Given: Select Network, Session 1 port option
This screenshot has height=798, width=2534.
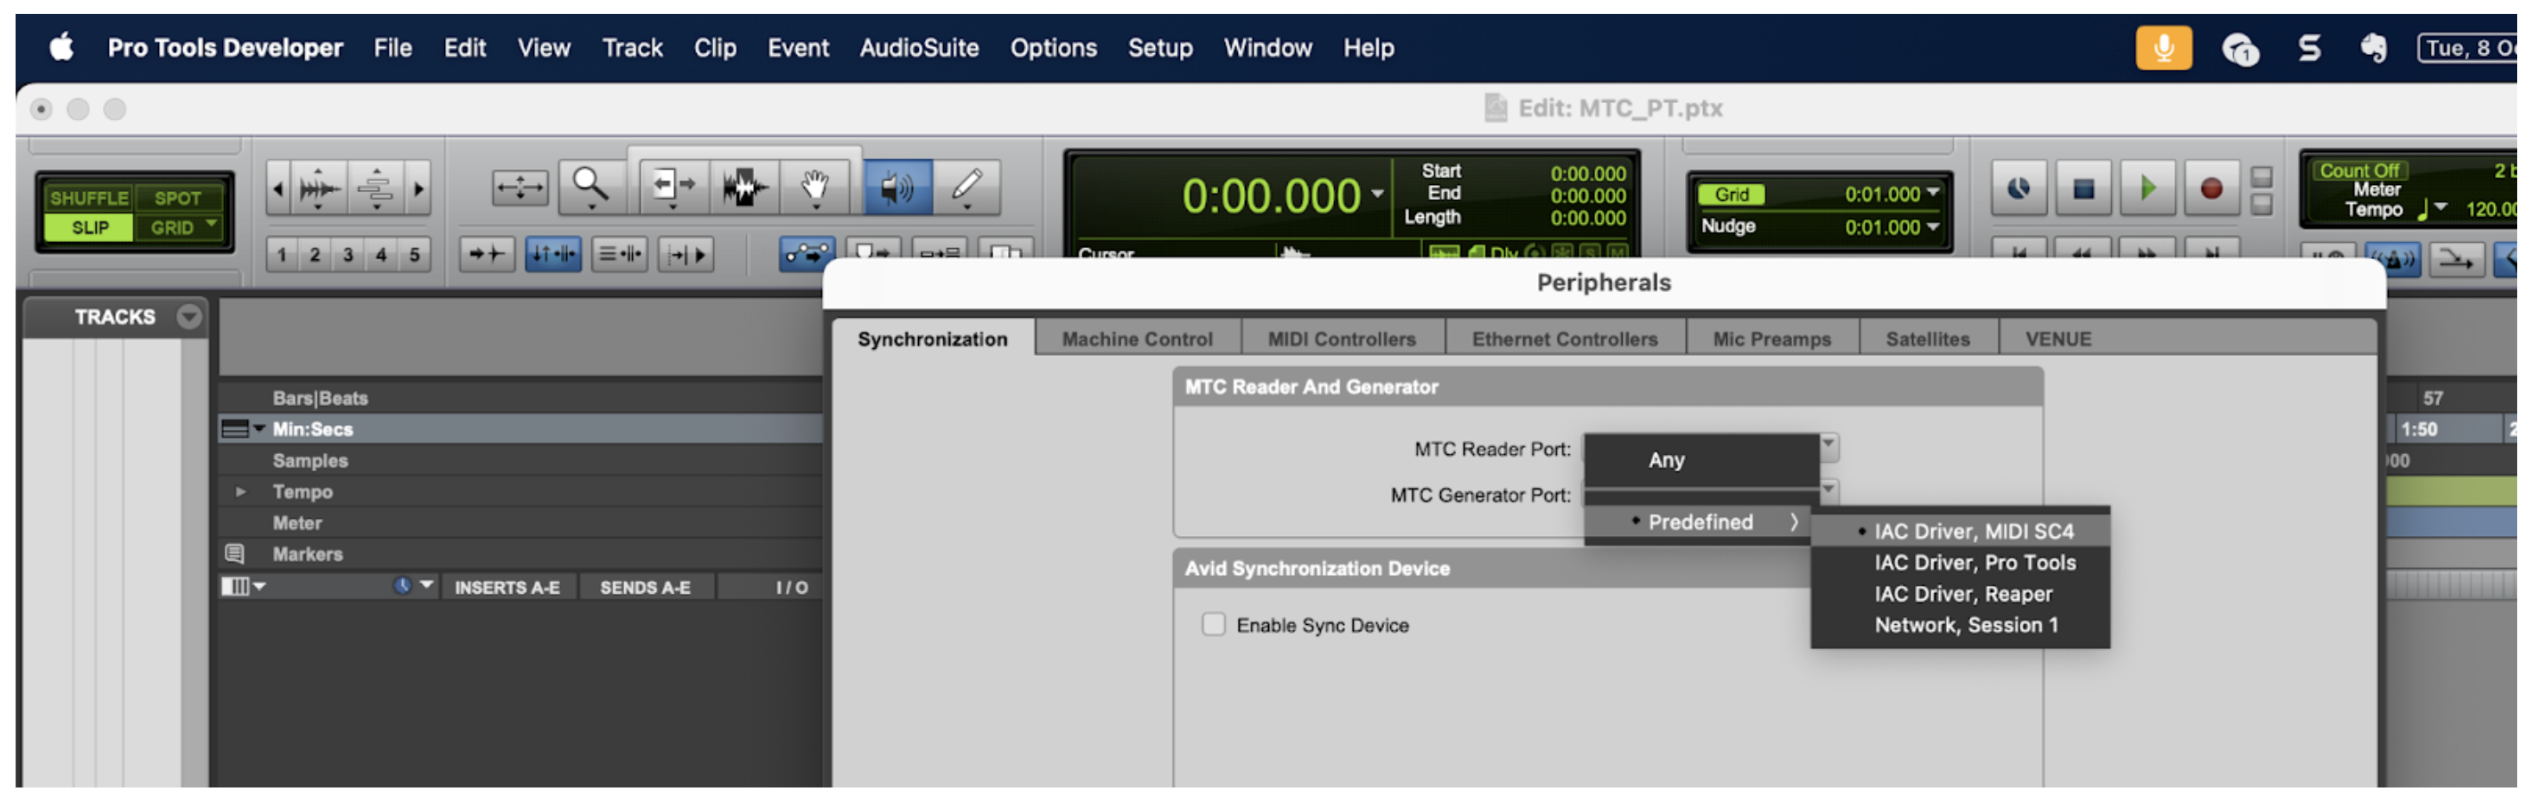Looking at the screenshot, I should 1965,625.
